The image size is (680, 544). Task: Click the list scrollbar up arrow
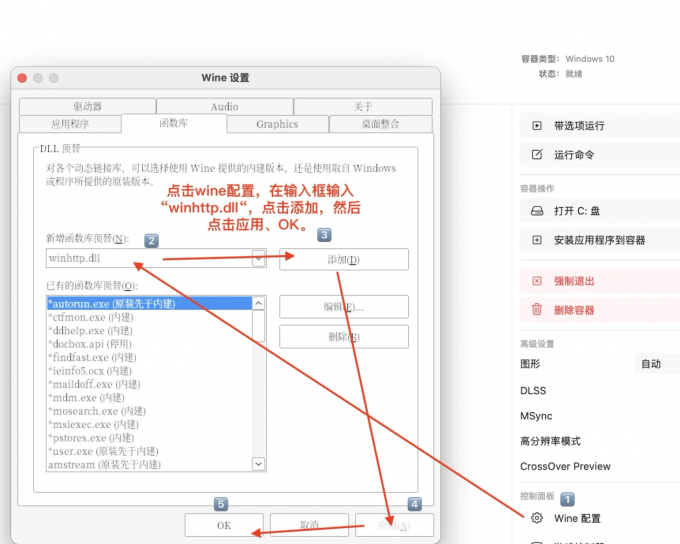pyautogui.click(x=258, y=303)
